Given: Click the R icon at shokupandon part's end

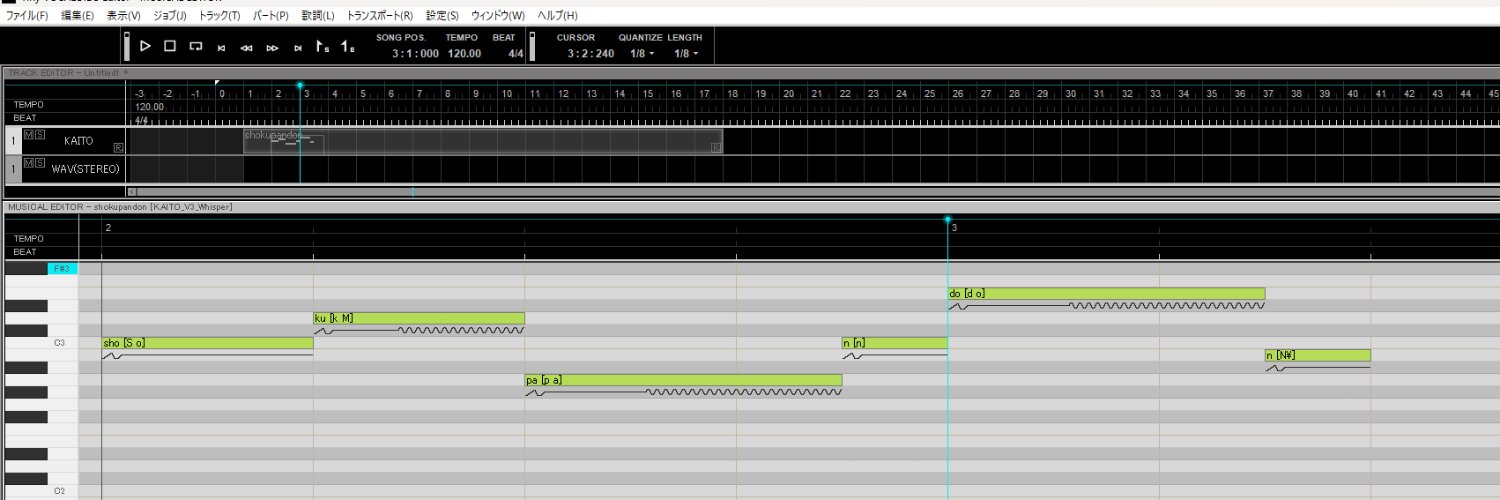Looking at the screenshot, I should 716,147.
